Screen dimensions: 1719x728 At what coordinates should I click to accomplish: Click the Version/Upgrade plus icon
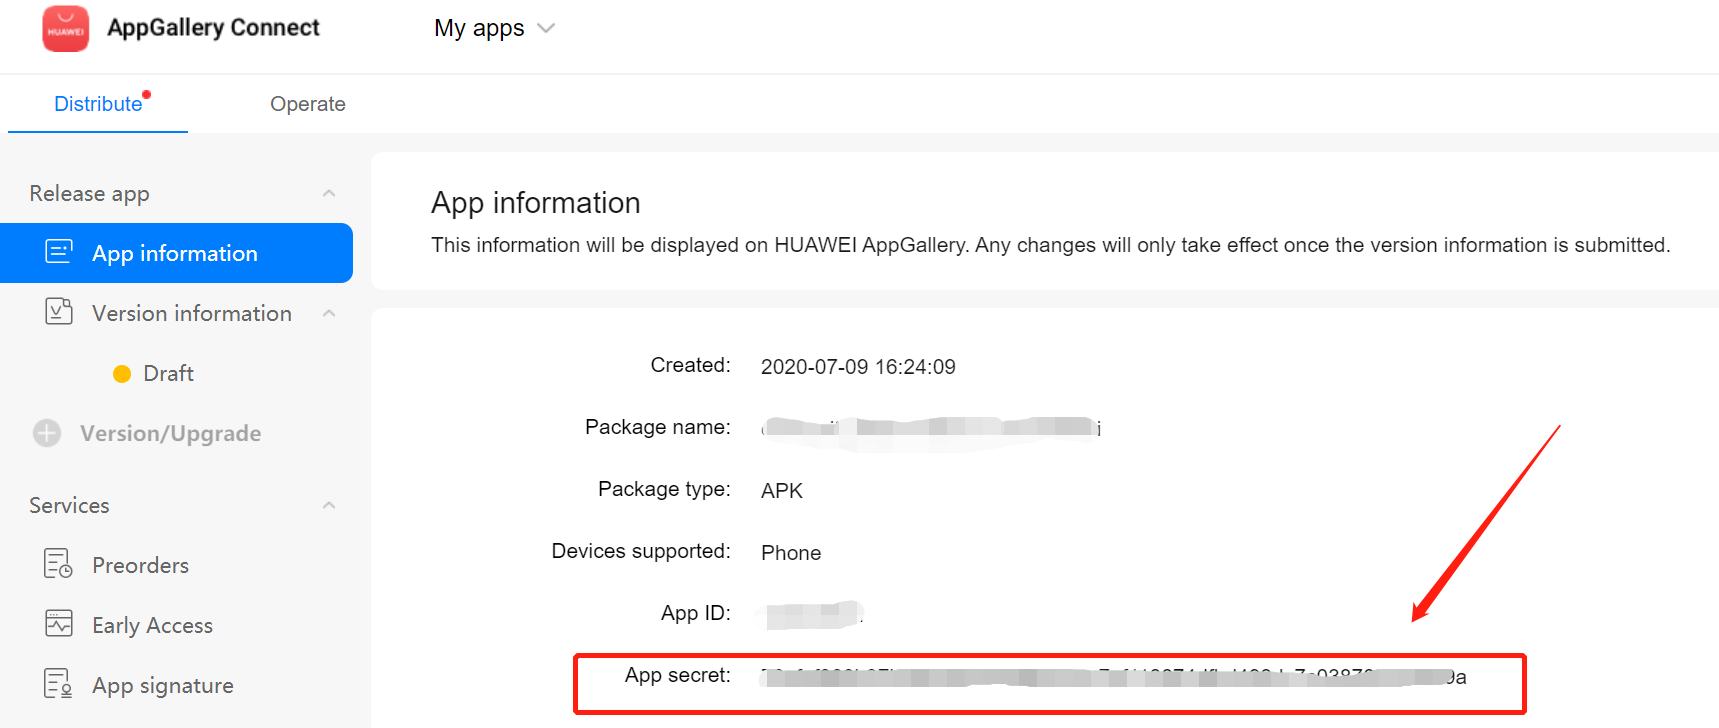point(47,433)
